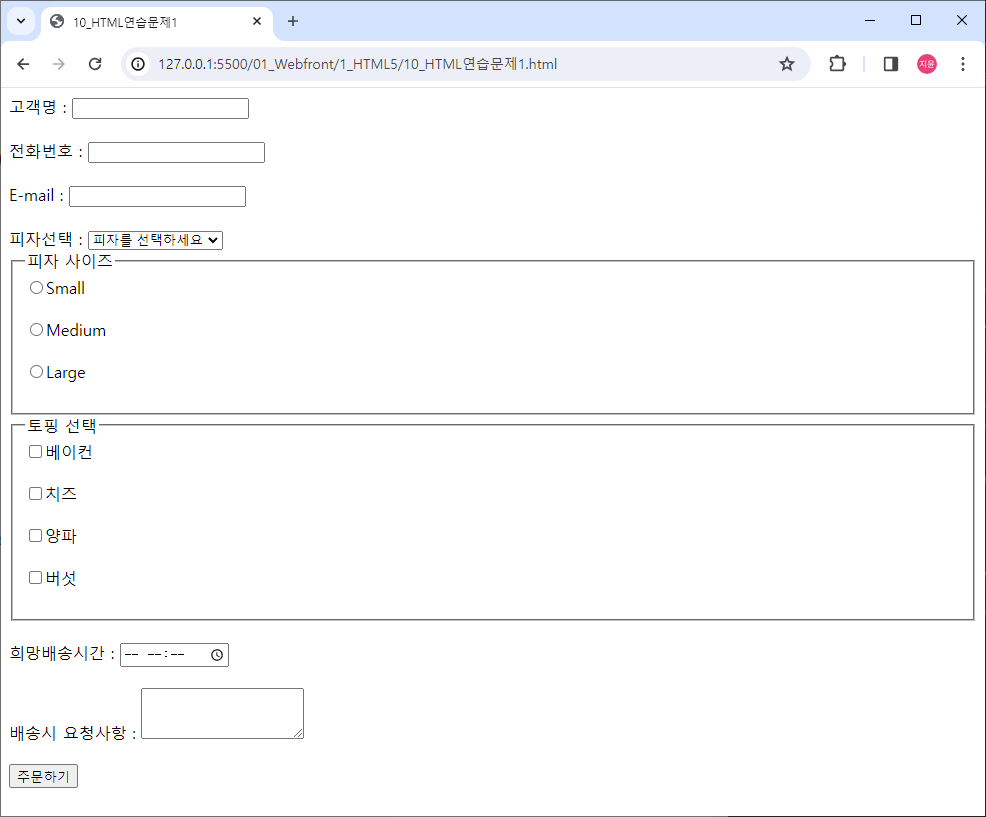Close the 10_HTML연습문제1 tab
Image resolution: width=986 pixels, height=817 pixels.
point(257,21)
